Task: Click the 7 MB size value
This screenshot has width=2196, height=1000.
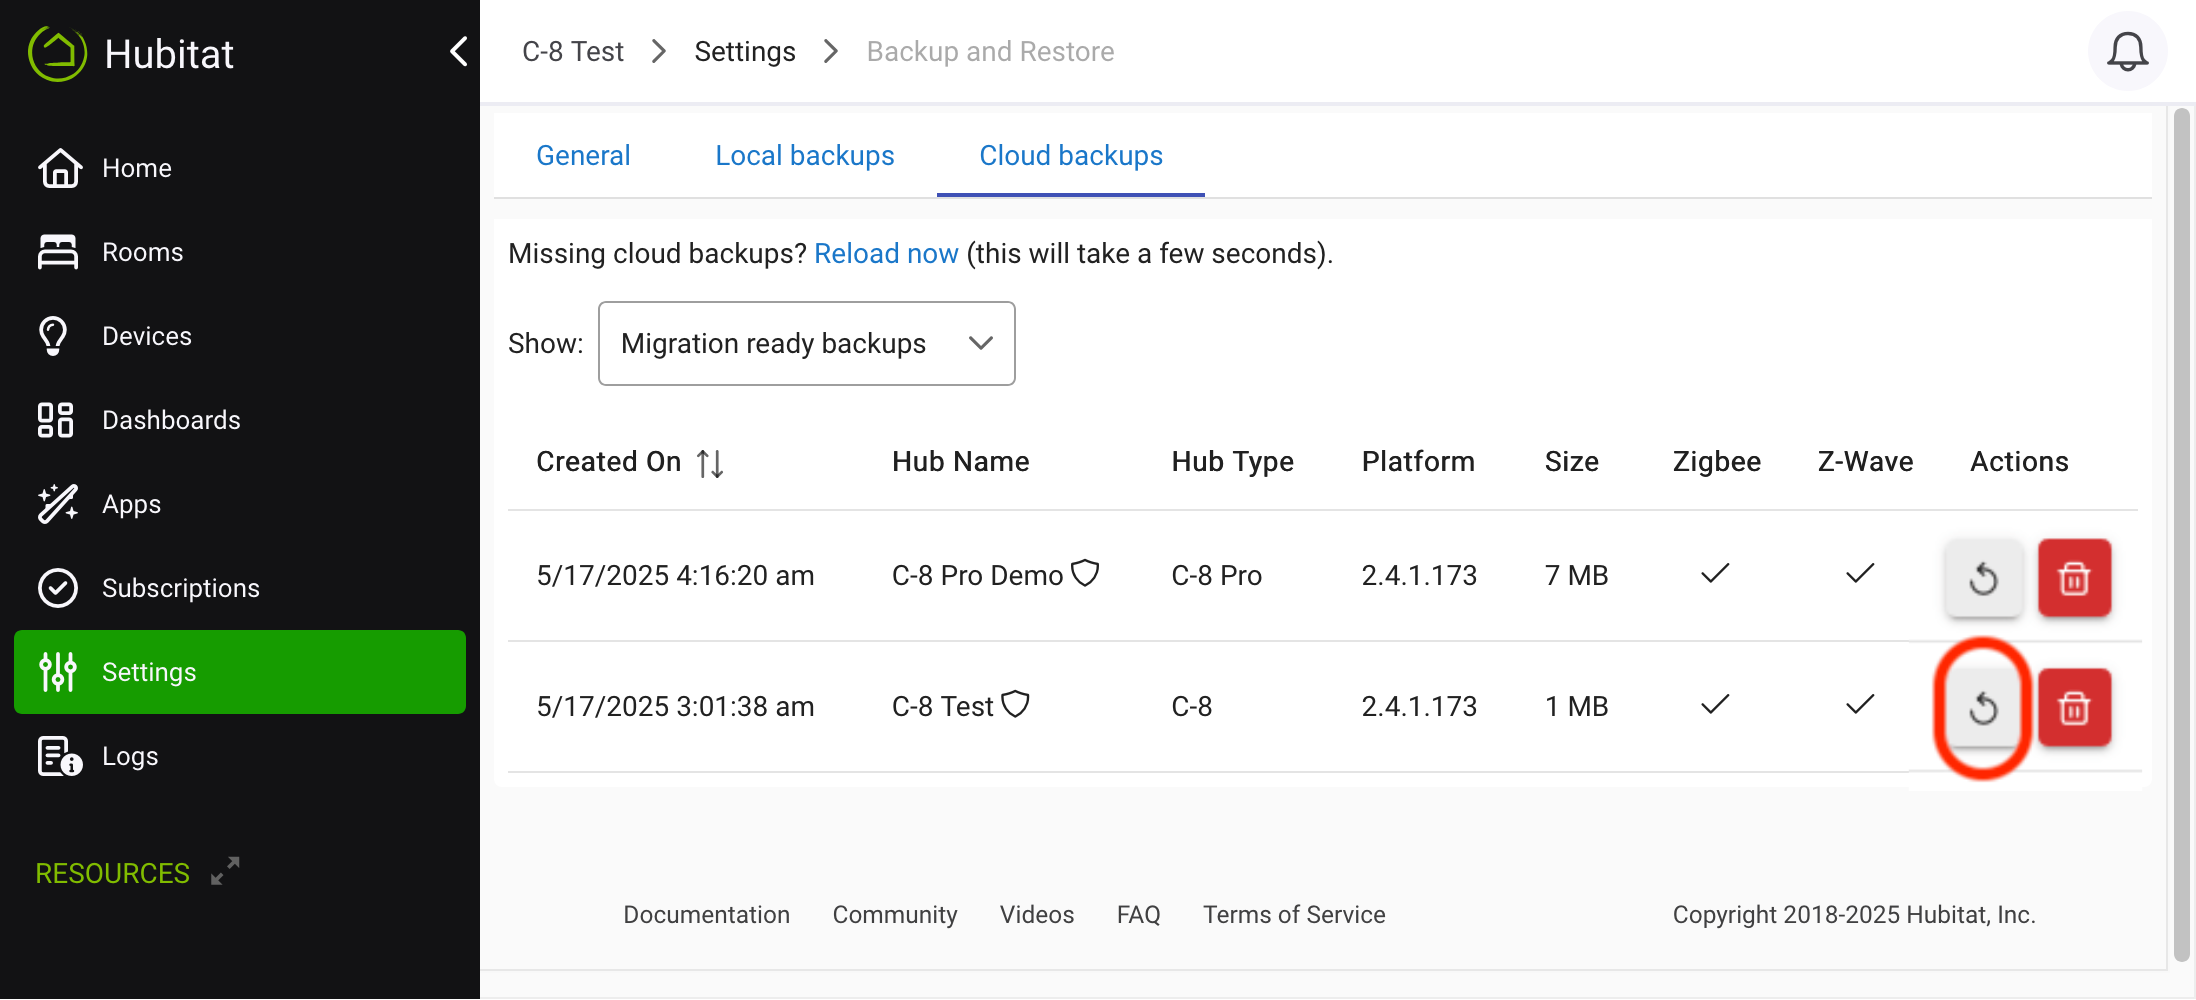Action: (1576, 576)
